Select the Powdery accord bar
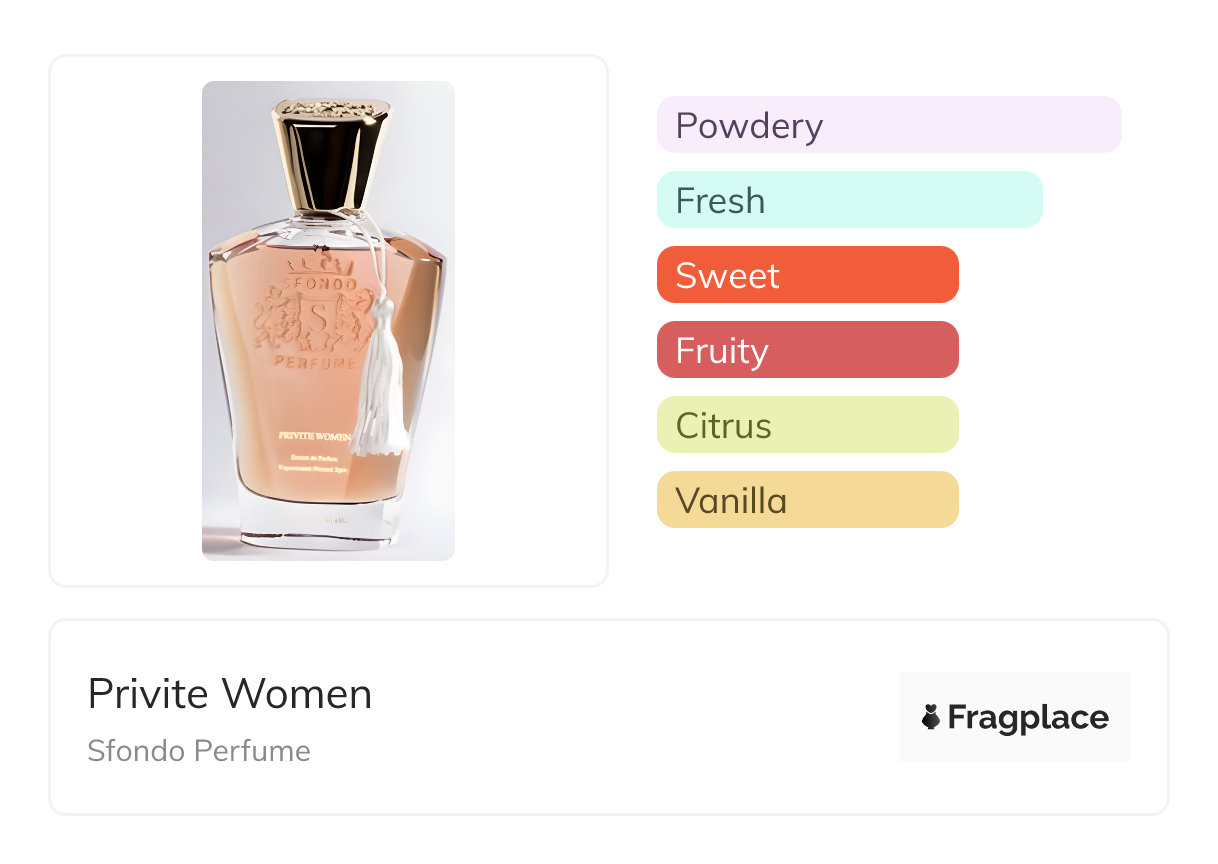Screen dimensions: 1218x864 click(x=888, y=125)
